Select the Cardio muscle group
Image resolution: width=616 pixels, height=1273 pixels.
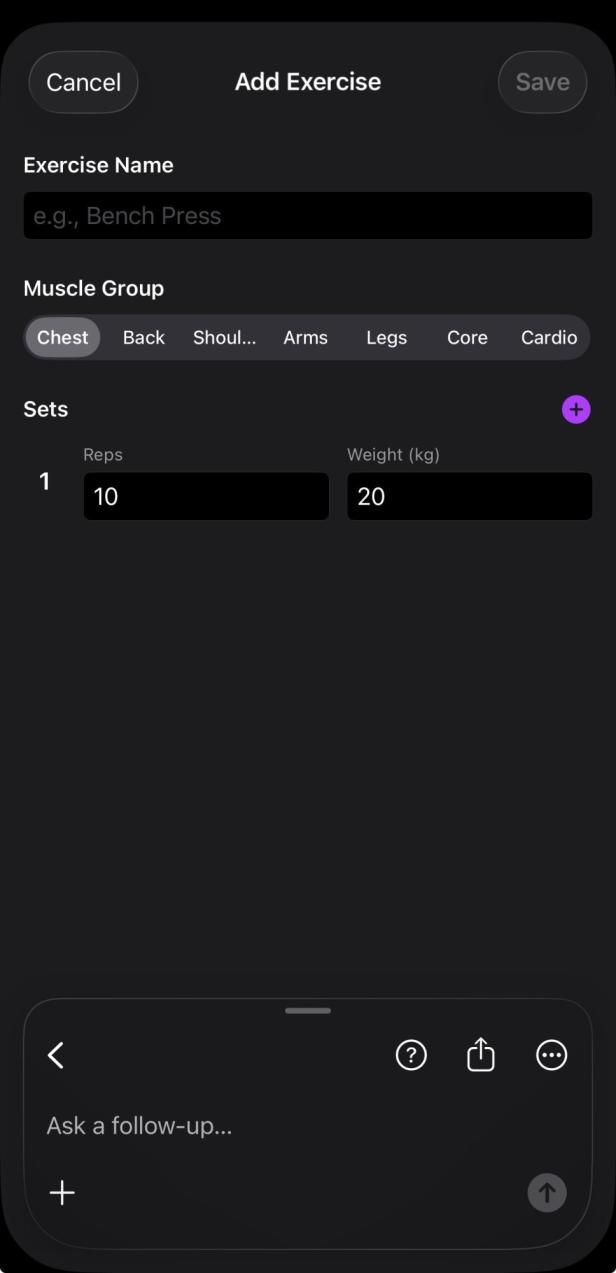pos(548,337)
